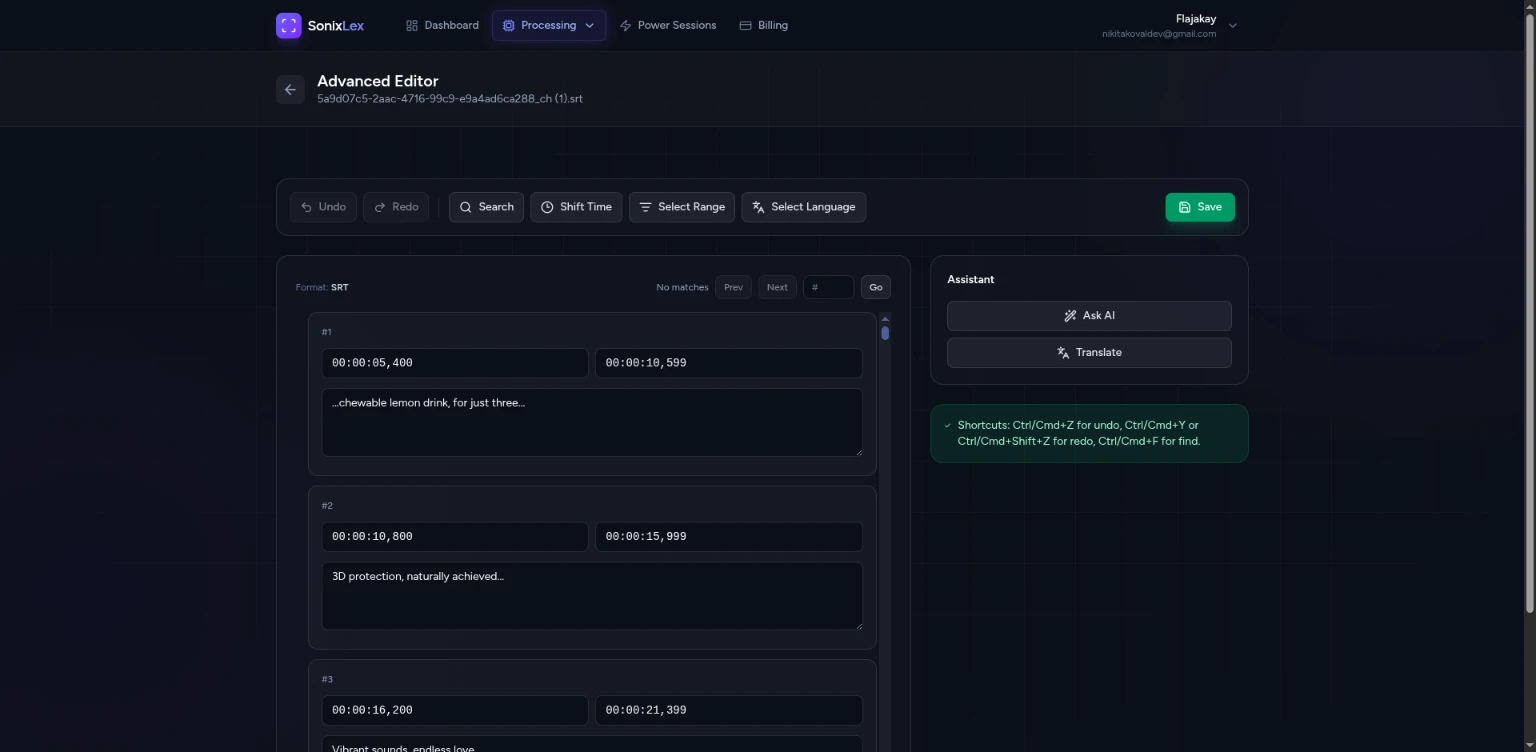Viewport: 1536px width, 752px height.
Task: Jump to the next match with Next
Action: [x=777, y=288]
